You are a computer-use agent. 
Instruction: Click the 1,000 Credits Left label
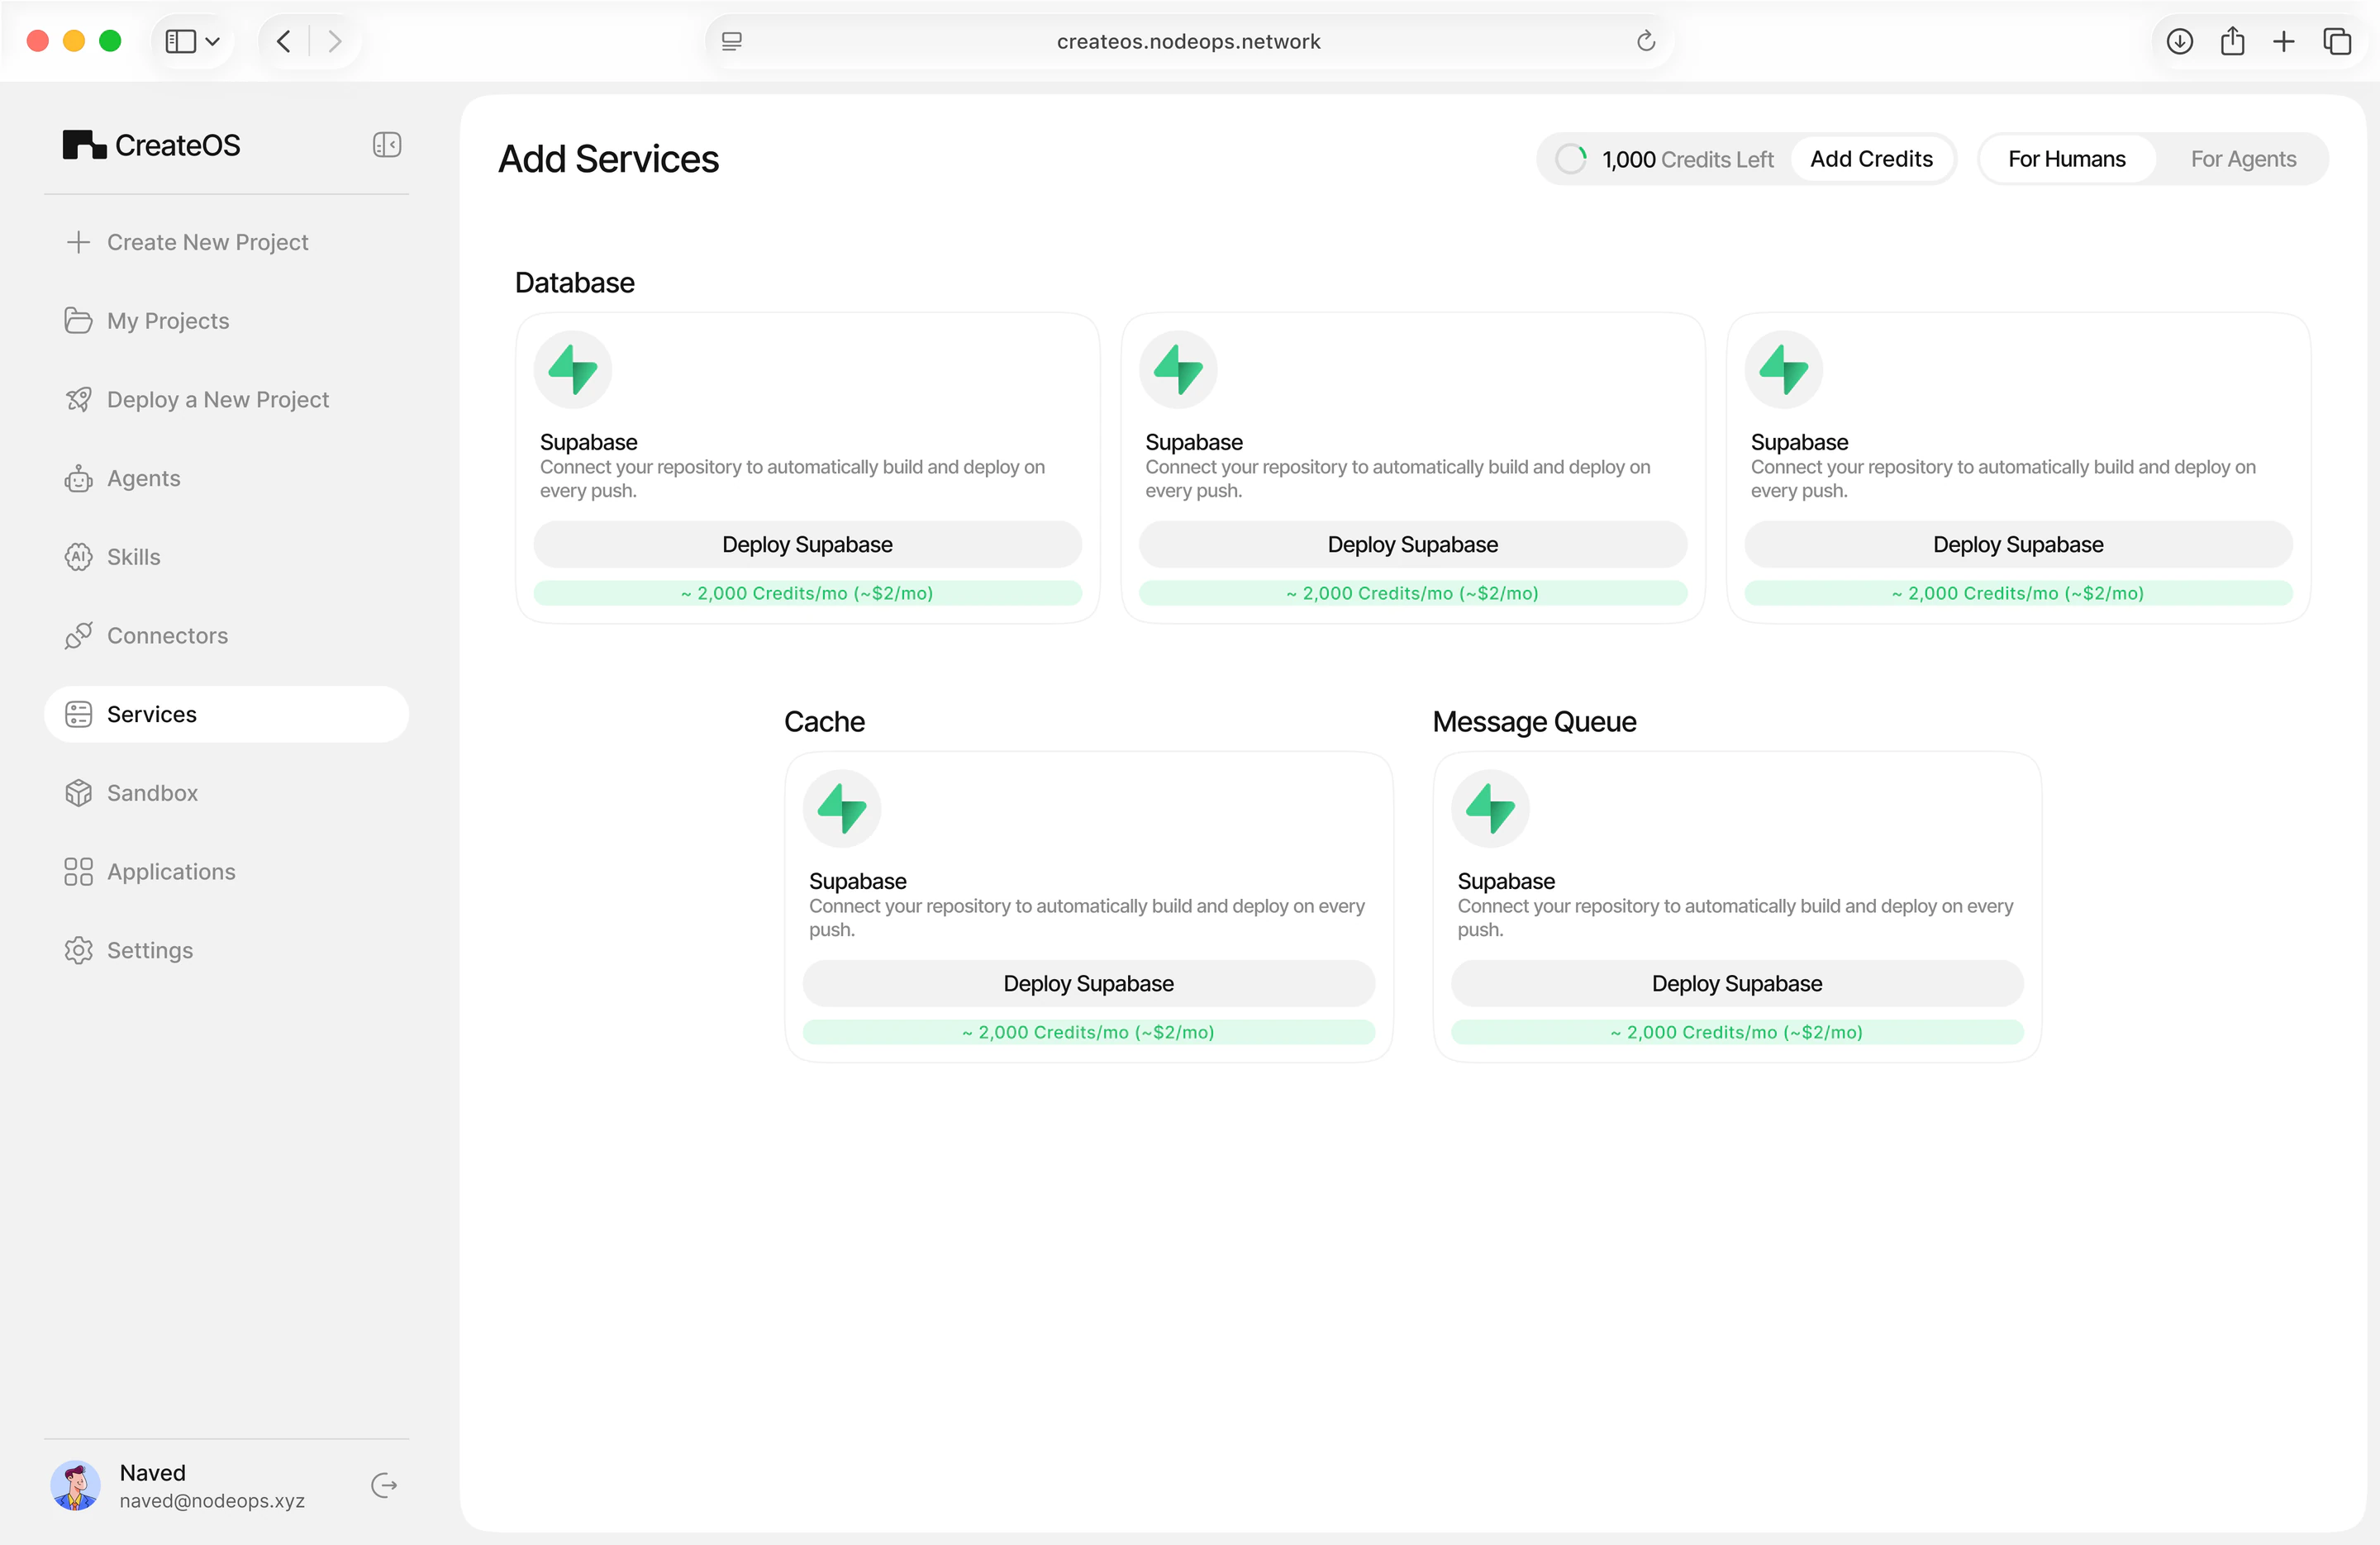[x=1687, y=159]
